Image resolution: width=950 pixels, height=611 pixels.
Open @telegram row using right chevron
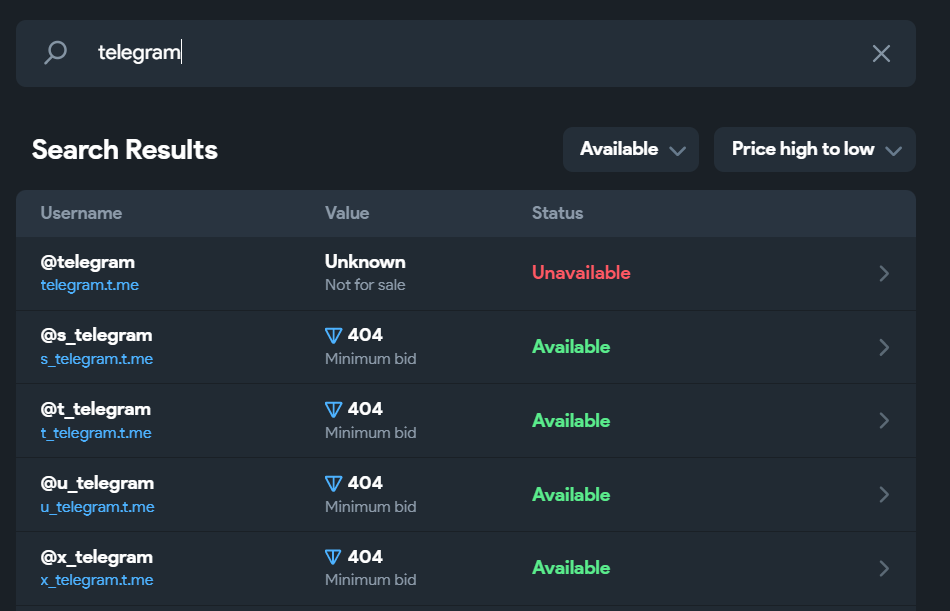(883, 274)
